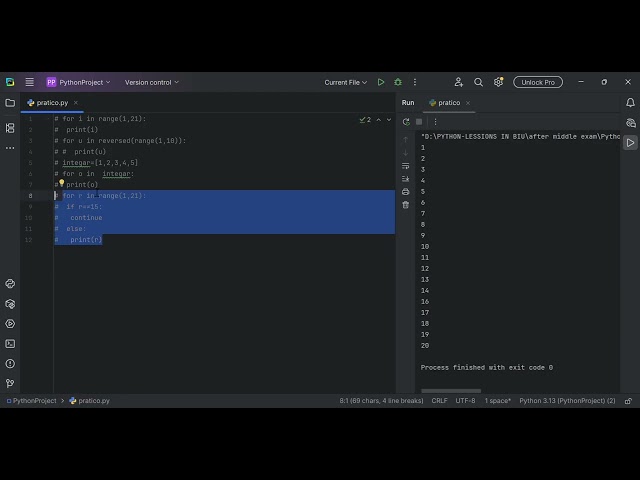Click the down arrow in Run console
Image resolution: width=640 pixels, height=480 pixels.
click(x=405, y=153)
